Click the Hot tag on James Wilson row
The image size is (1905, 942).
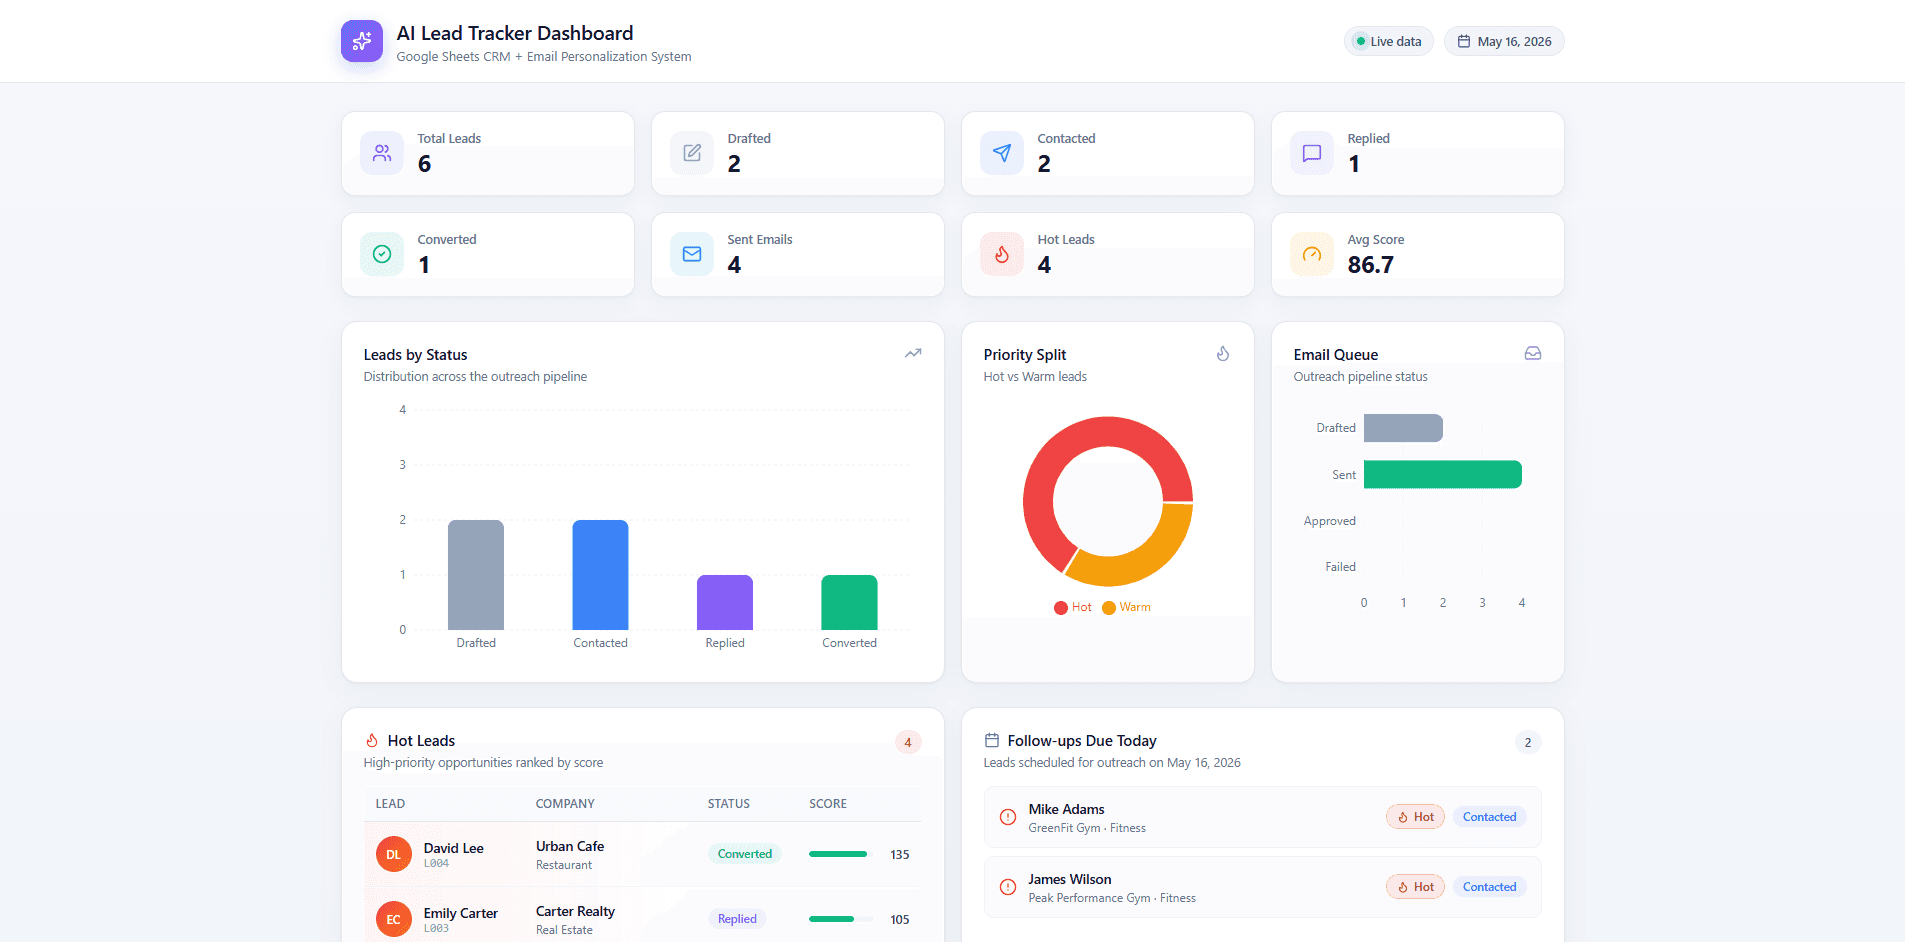(x=1416, y=887)
